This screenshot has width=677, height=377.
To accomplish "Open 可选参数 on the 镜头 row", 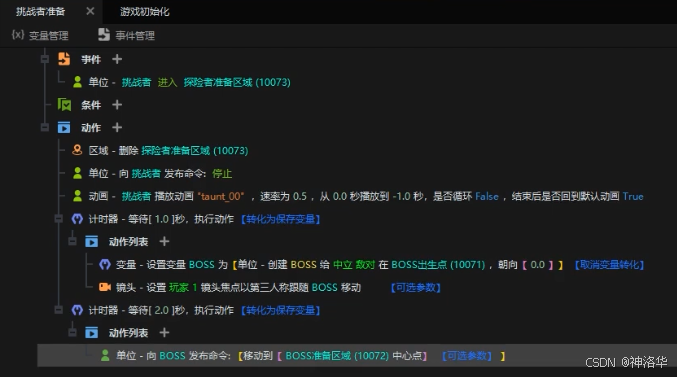I will [415, 288].
